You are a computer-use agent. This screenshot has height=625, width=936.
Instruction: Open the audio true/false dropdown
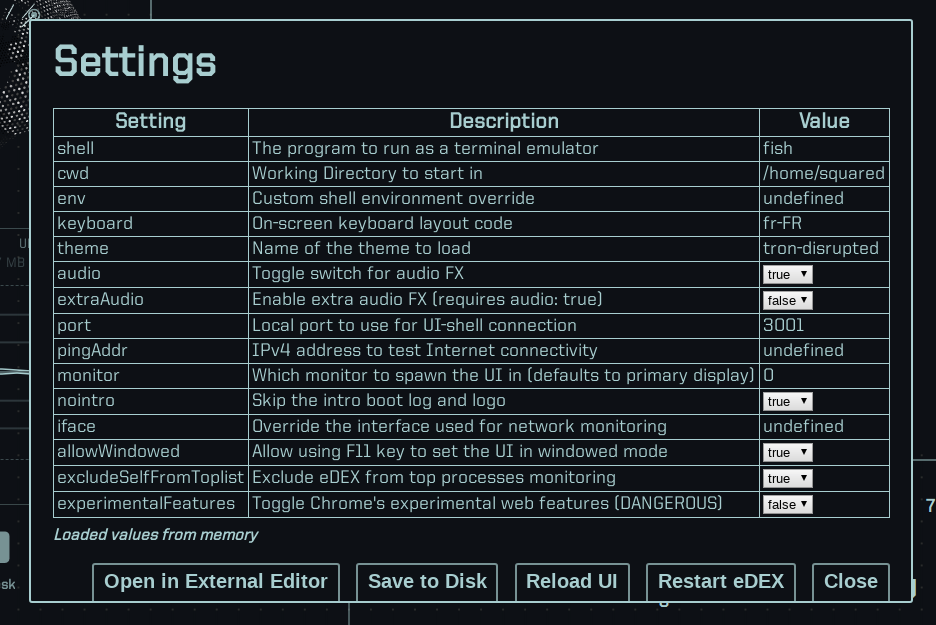pyautogui.click(x=787, y=275)
